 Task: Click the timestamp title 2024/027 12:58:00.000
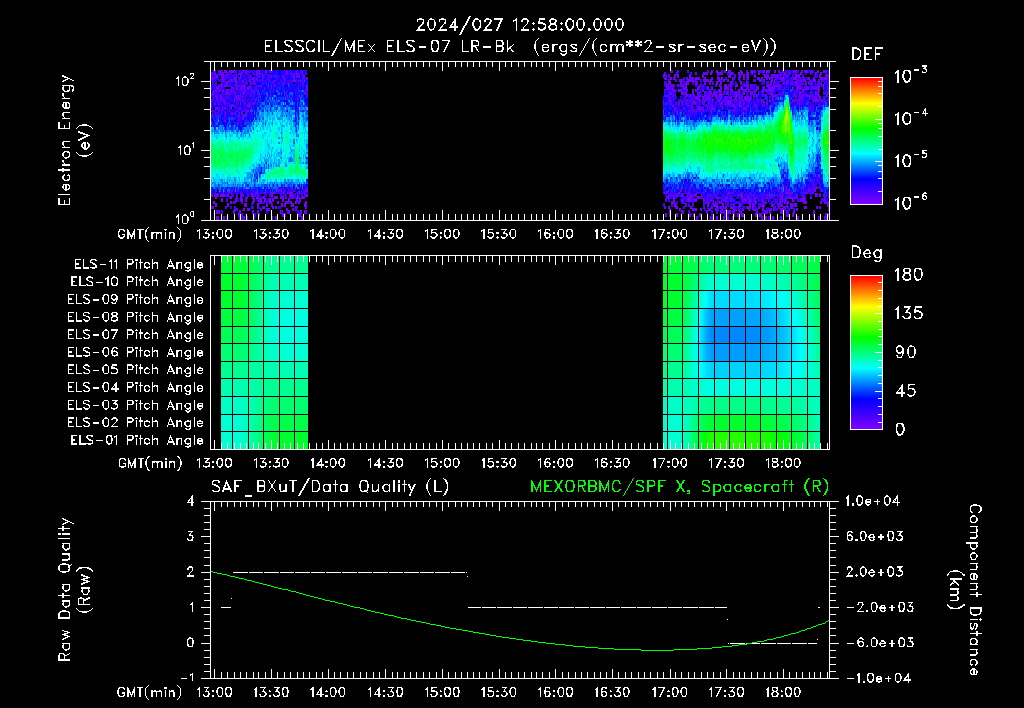point(520,25)
